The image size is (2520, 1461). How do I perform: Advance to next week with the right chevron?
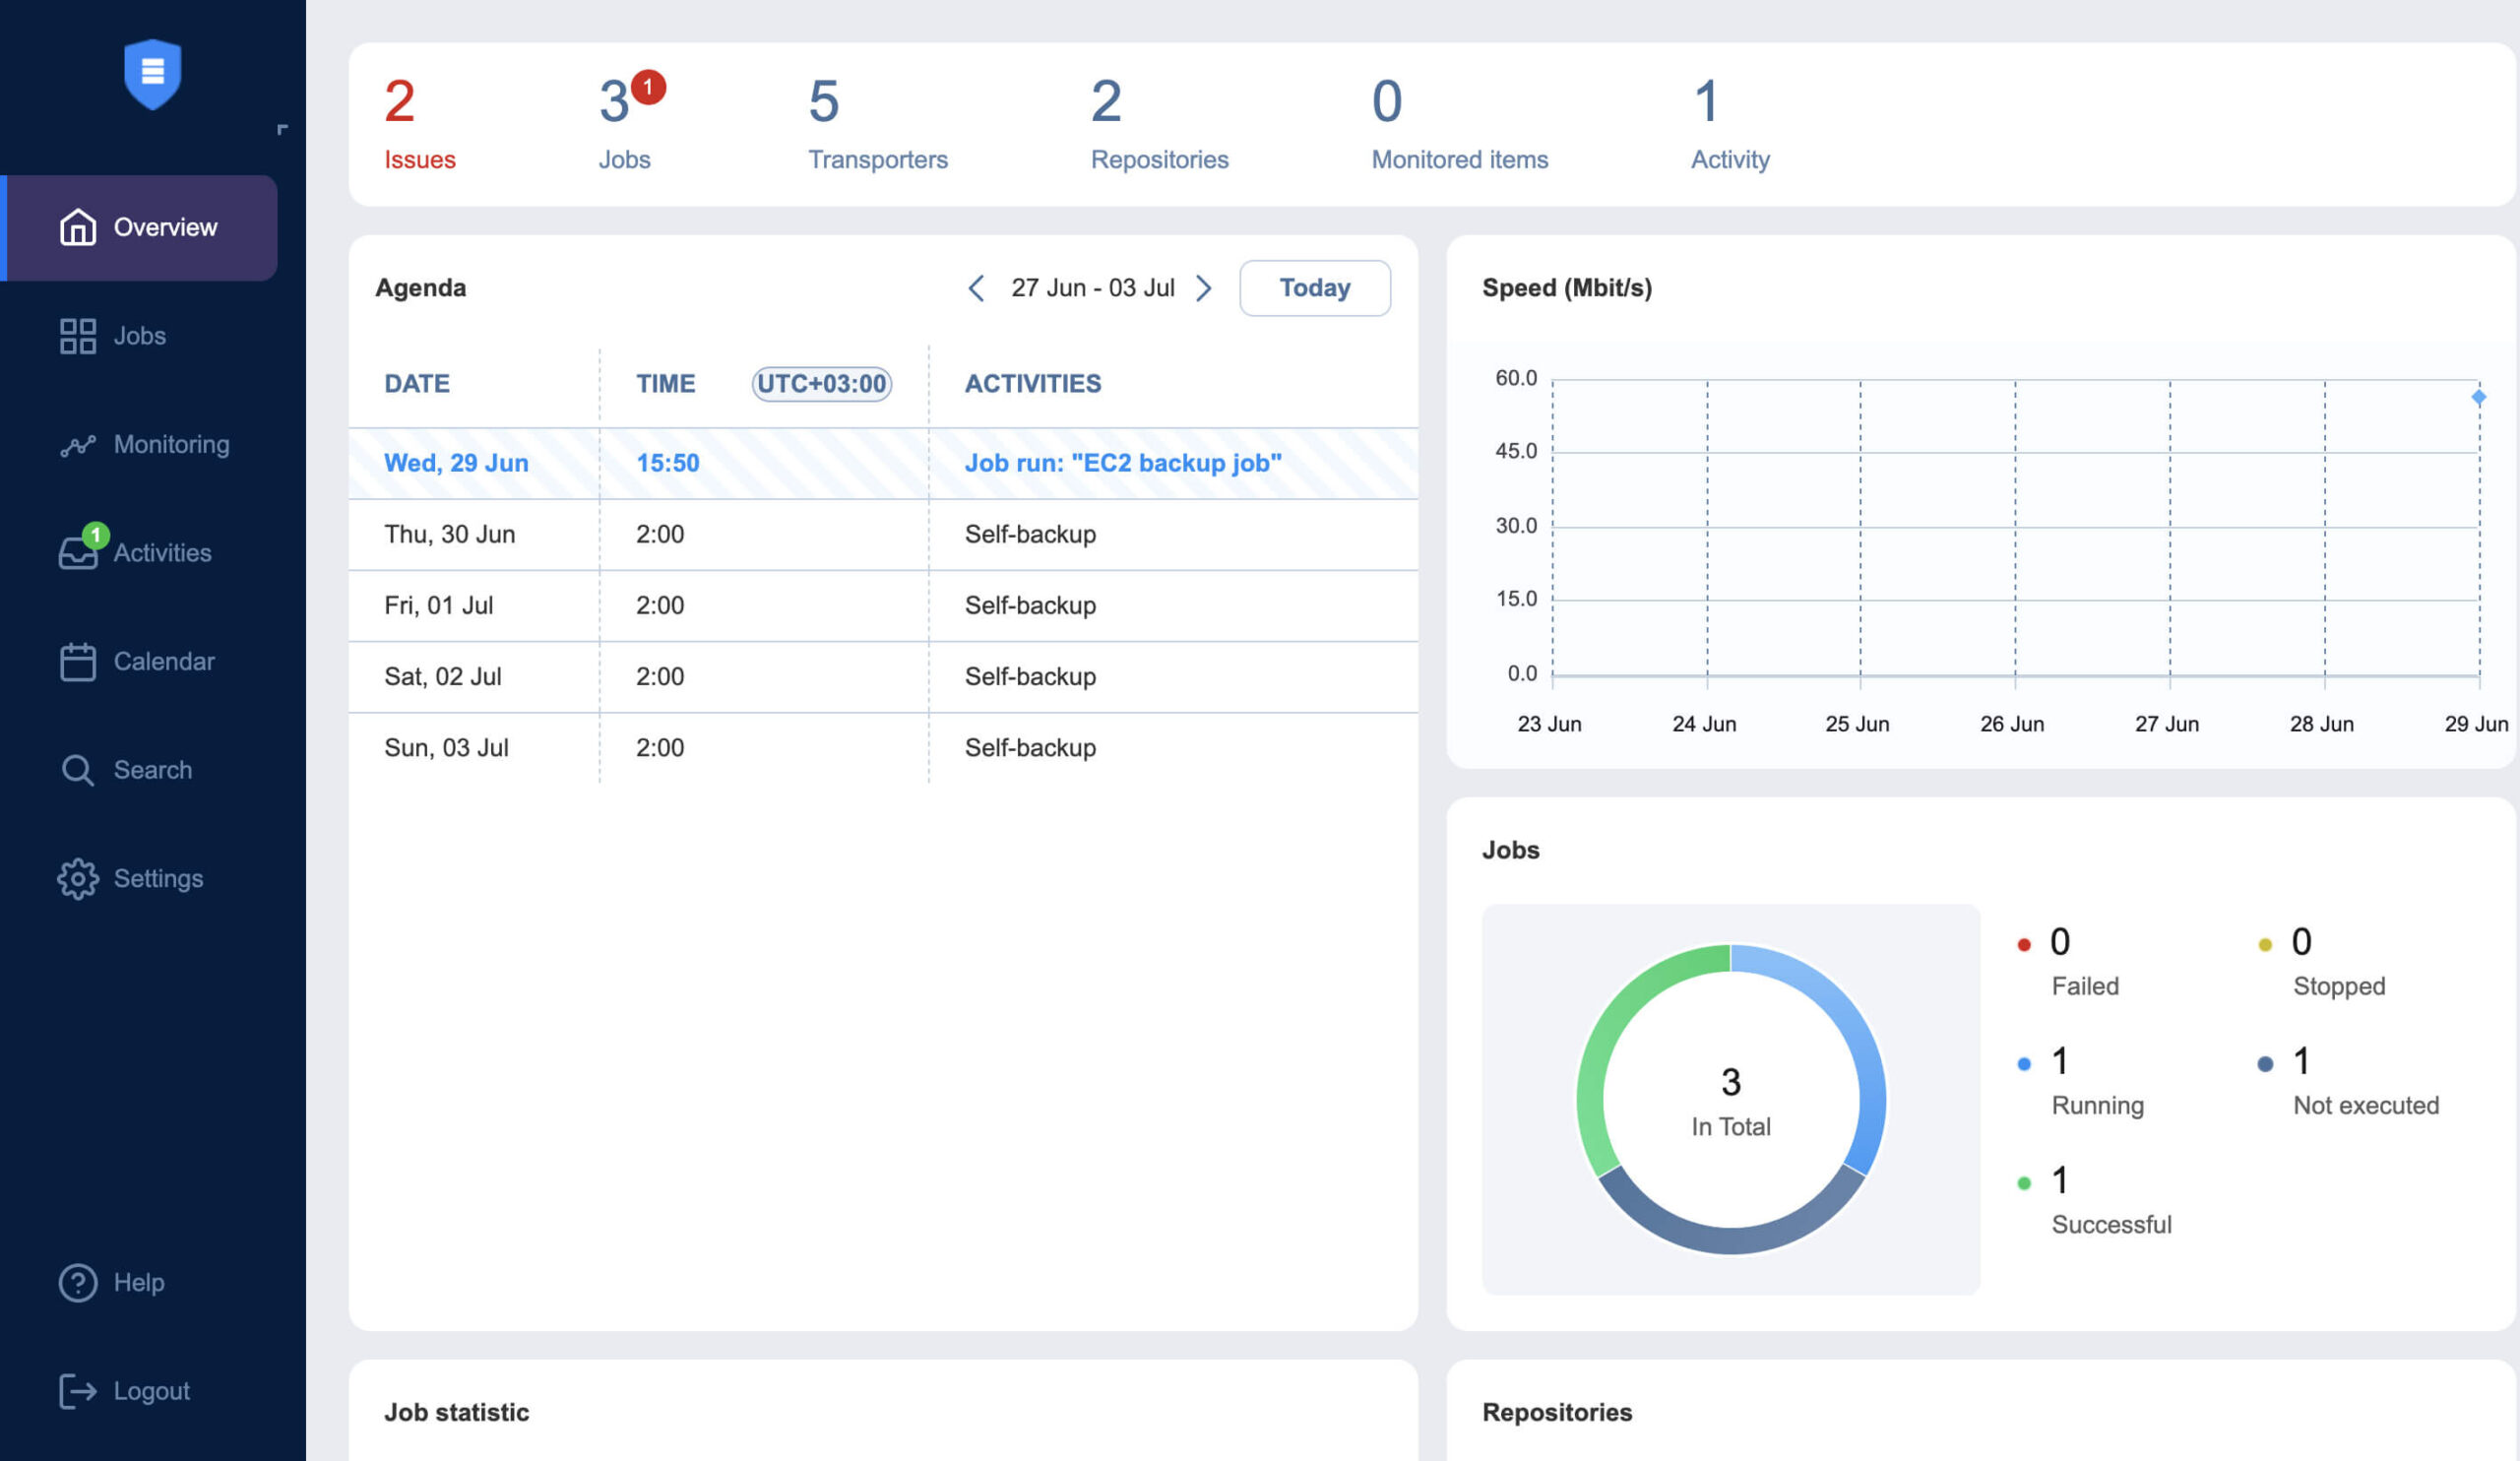point(1206,287)
